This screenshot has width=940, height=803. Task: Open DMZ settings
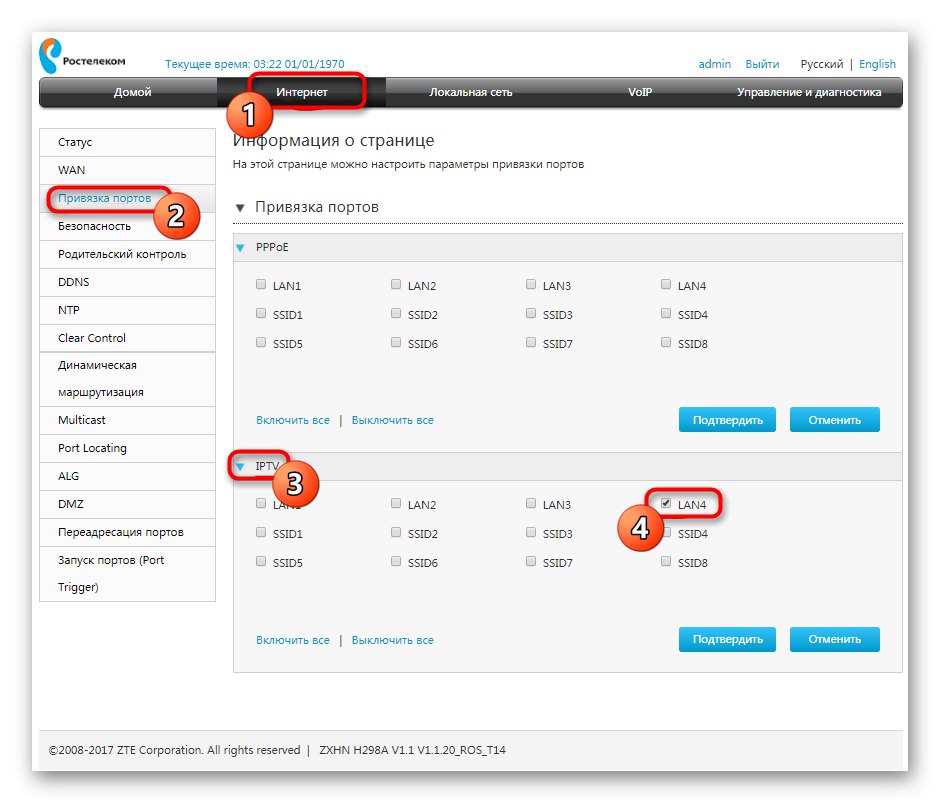(x=127, y=504)
